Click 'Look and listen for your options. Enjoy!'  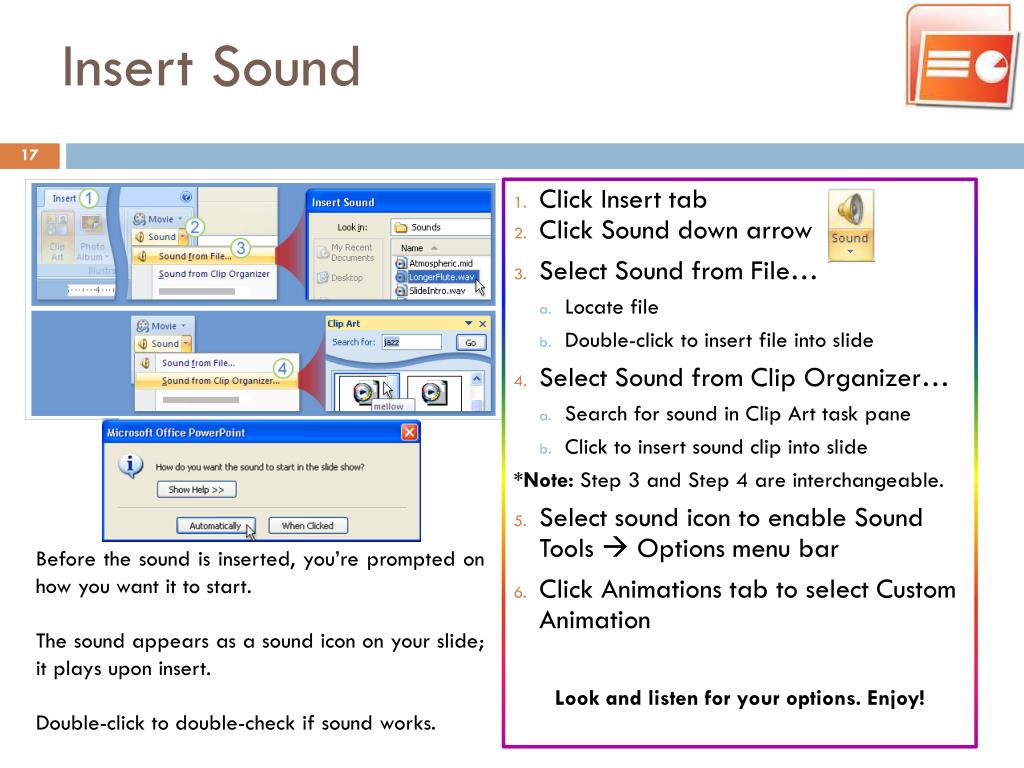click(x=740, y=698)
